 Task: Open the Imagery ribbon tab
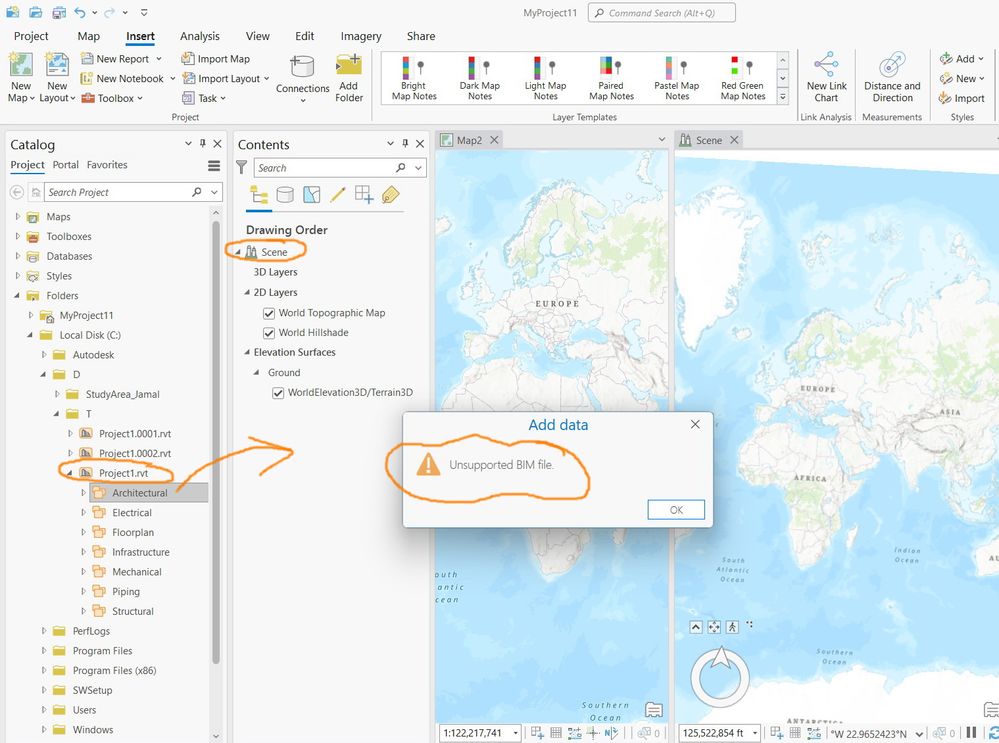361,36
